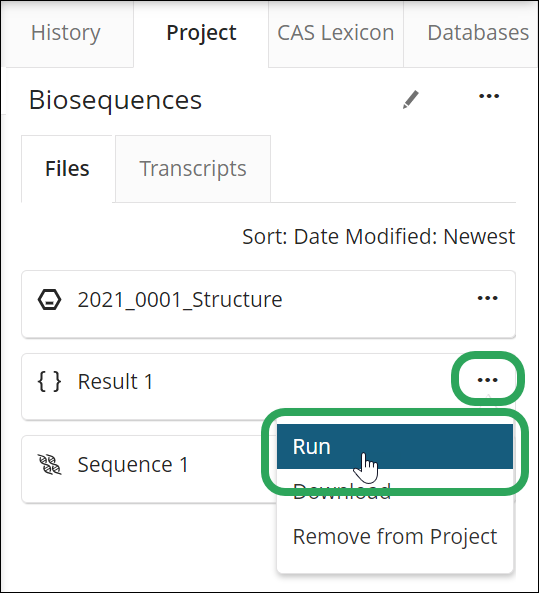Switch to the History tab
The height and width of the screenshot is (593, 539).
pos(66,33)
